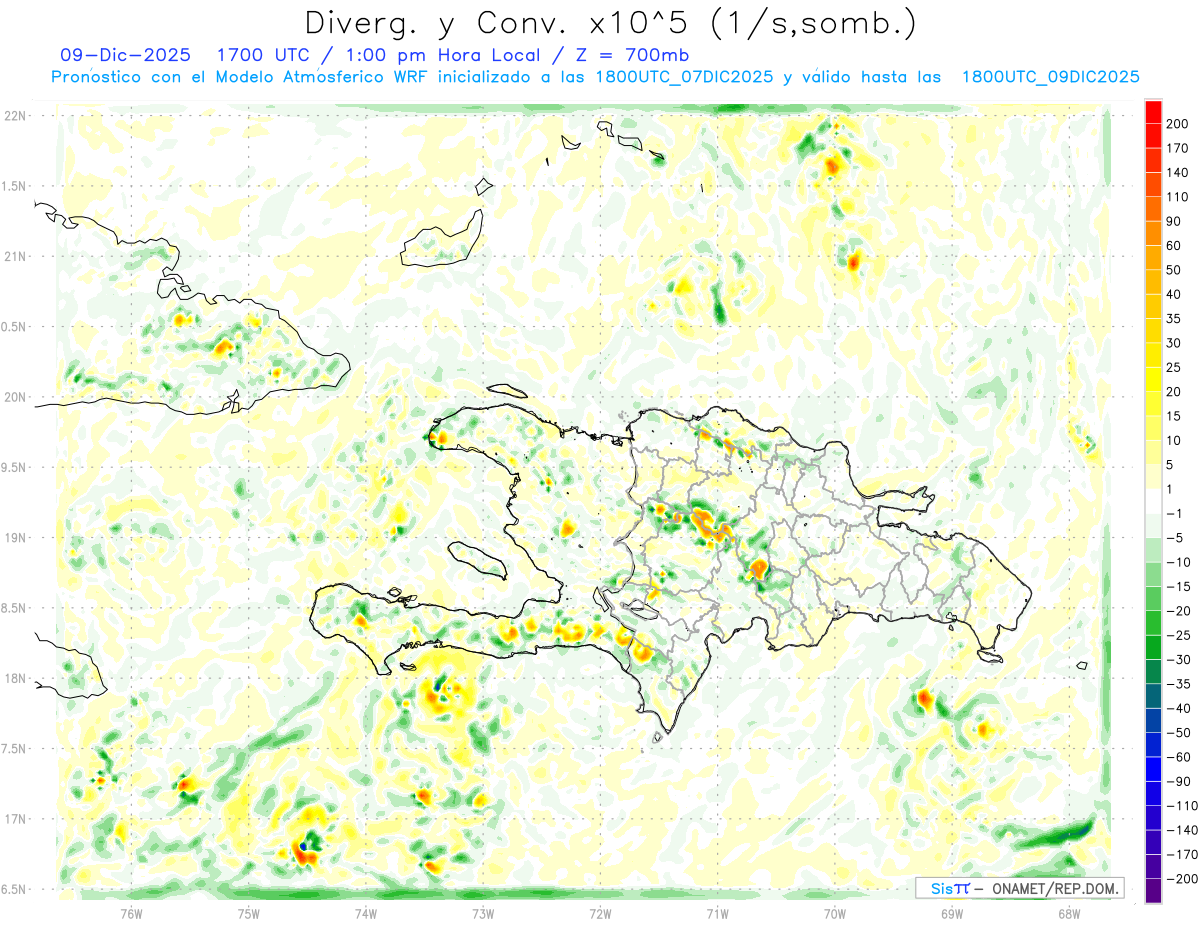The image size is (1200, 927).
Task: Click the colorbar value '-1'
Action: tap(1175, 514)
